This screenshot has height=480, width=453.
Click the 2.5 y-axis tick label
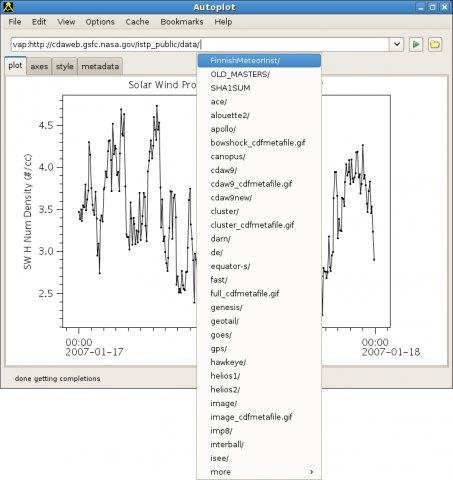click(46, 293)
